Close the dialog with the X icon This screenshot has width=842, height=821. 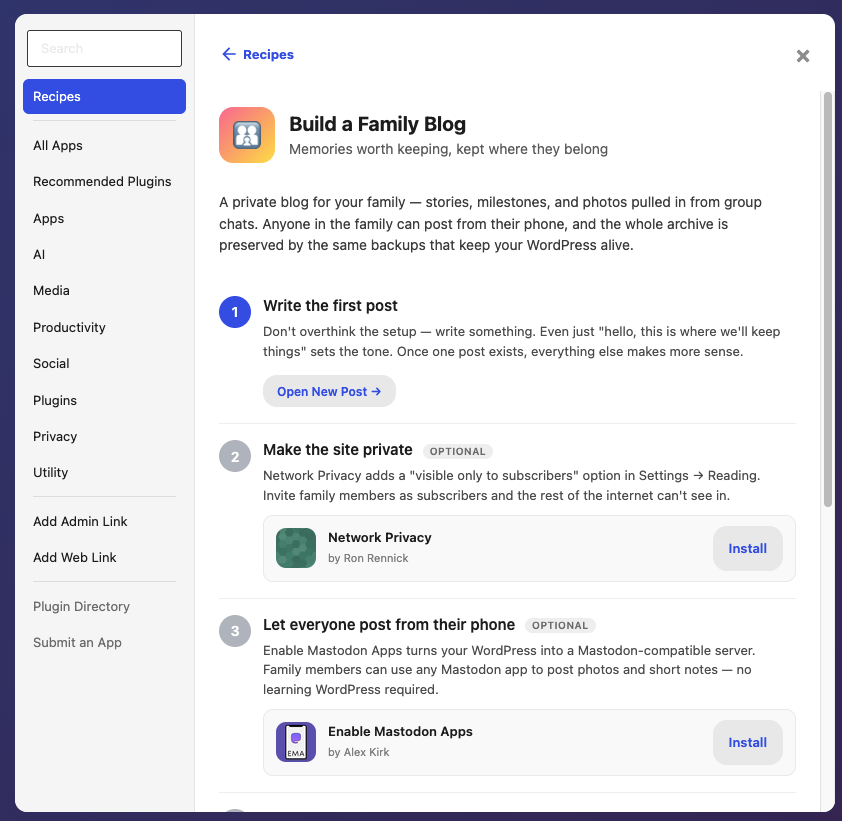point(803,56)
